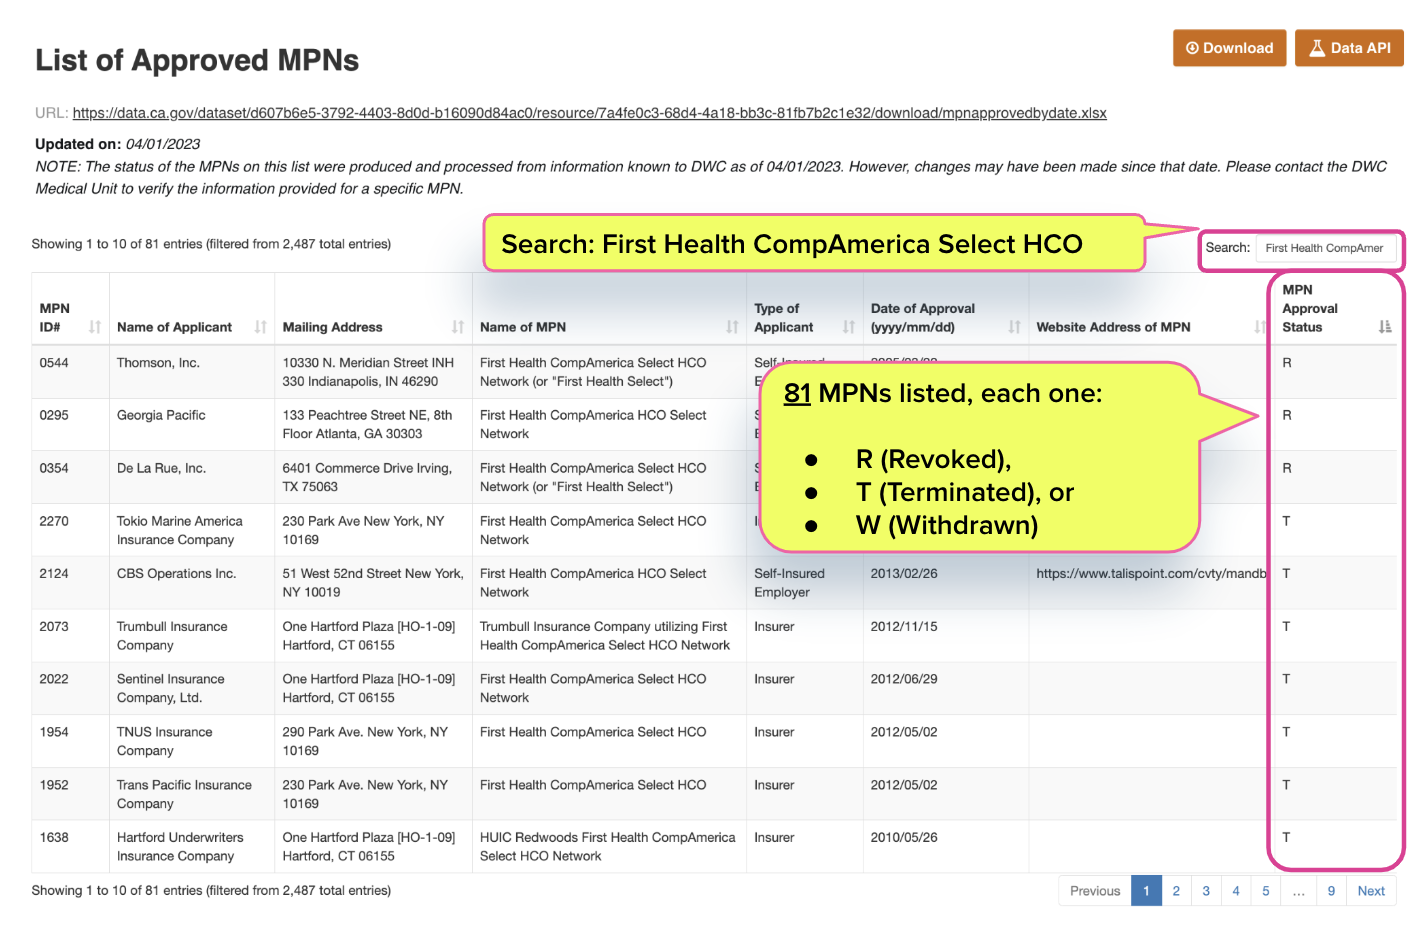Viewport: 1420px width, 928px height.
Task: Select Trumbull Insurance Company applicant cell
Action: pyautogui.click(x=191, y=636)
